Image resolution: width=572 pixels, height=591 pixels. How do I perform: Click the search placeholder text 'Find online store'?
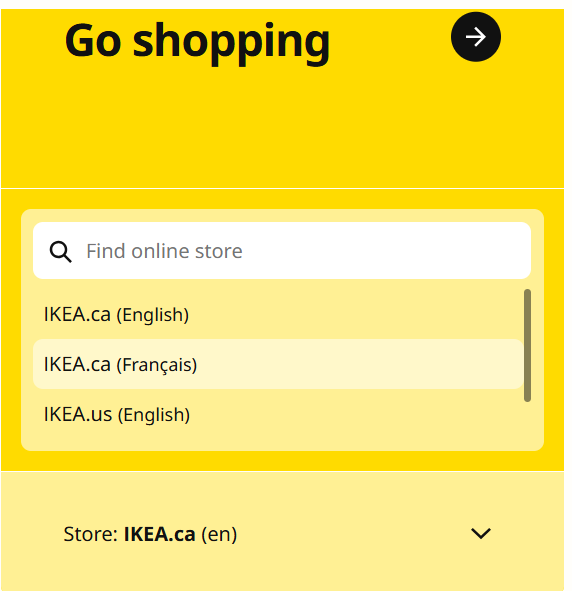(x=164, y=251)
